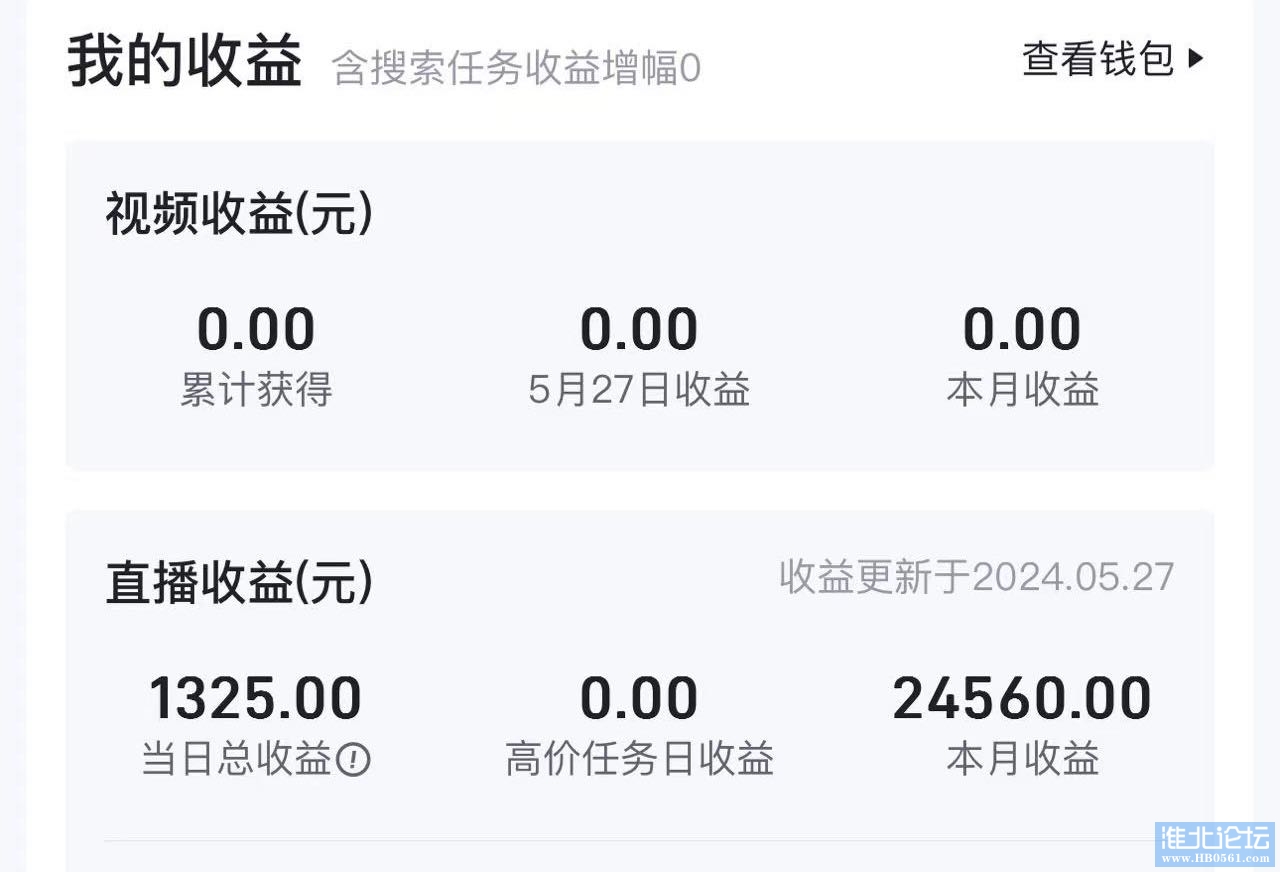This screenshot has height=872, width=1280.
Task: Click the arrow next to 查看钱包
Action: 1196,59
